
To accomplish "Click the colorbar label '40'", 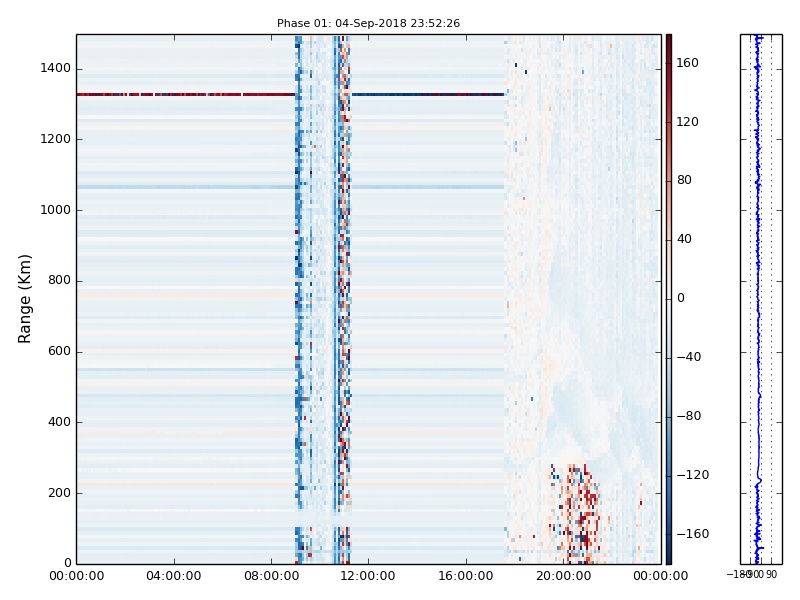I will [x=684, y=239].
